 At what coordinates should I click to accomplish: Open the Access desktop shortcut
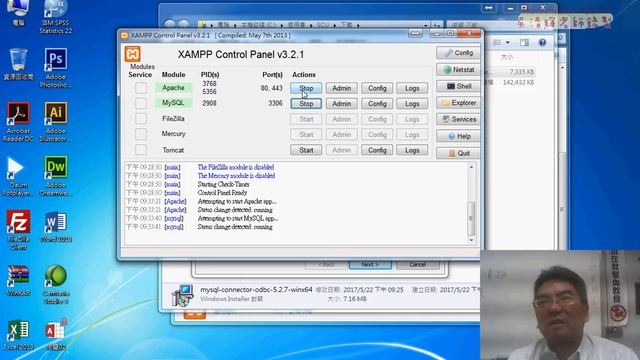click(x=56, y=335)
